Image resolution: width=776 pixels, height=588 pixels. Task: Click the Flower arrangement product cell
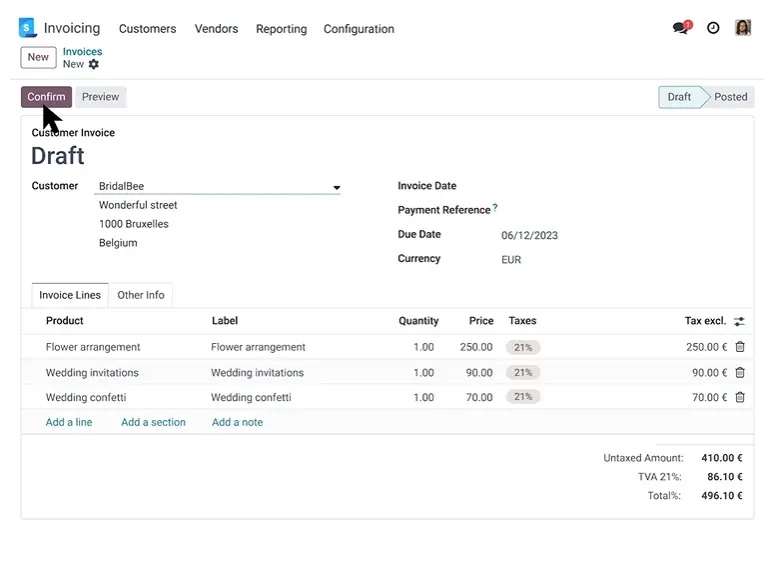pos(93,347)
